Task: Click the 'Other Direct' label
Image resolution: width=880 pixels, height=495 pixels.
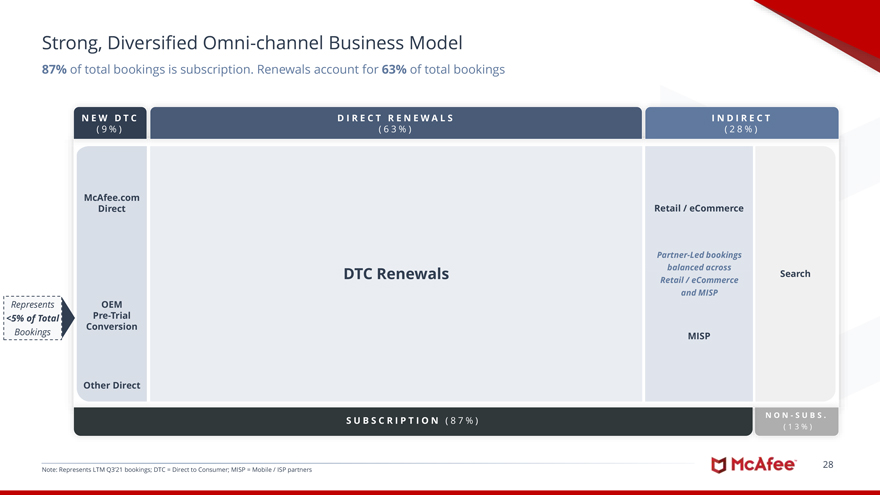Action: pos(112,386)
